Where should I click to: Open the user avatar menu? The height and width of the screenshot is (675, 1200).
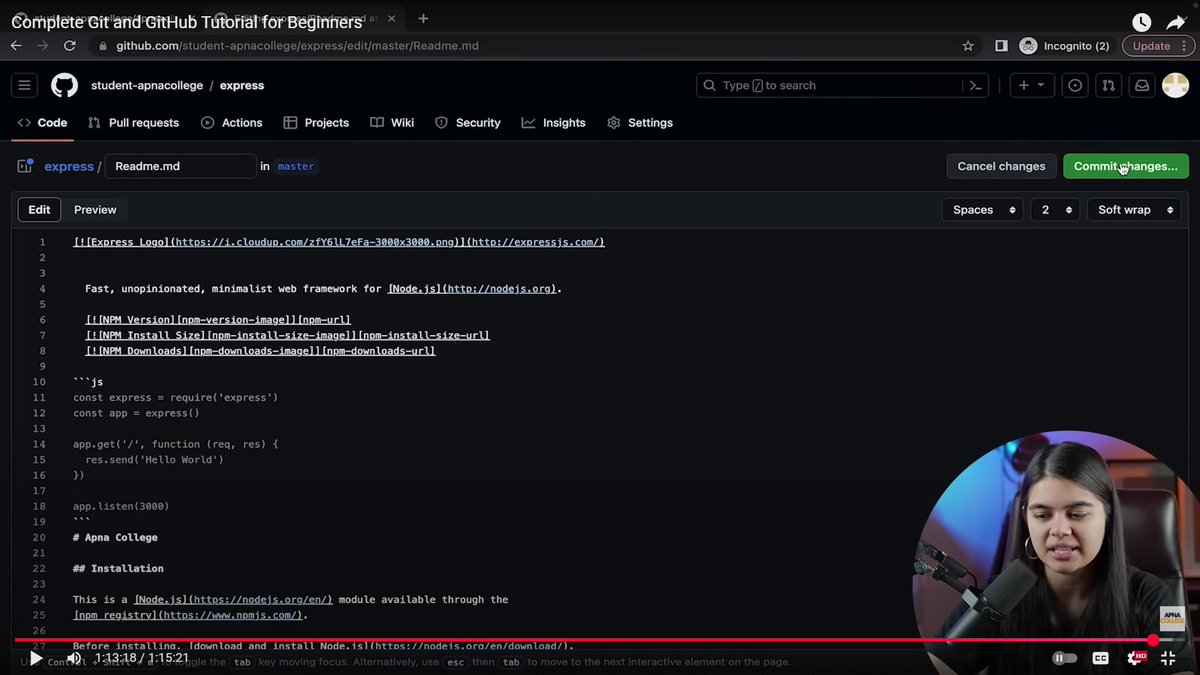pos(1175,85)
